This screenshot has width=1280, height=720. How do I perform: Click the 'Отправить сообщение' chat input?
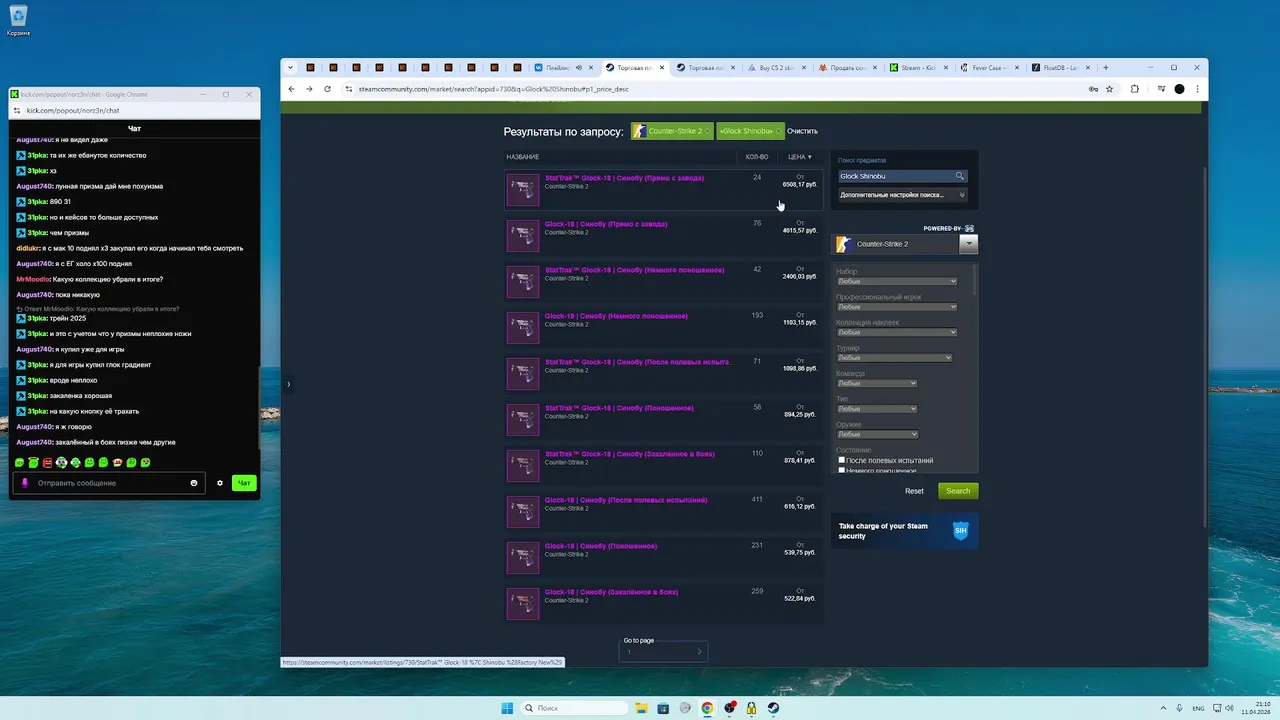[110, 483]
